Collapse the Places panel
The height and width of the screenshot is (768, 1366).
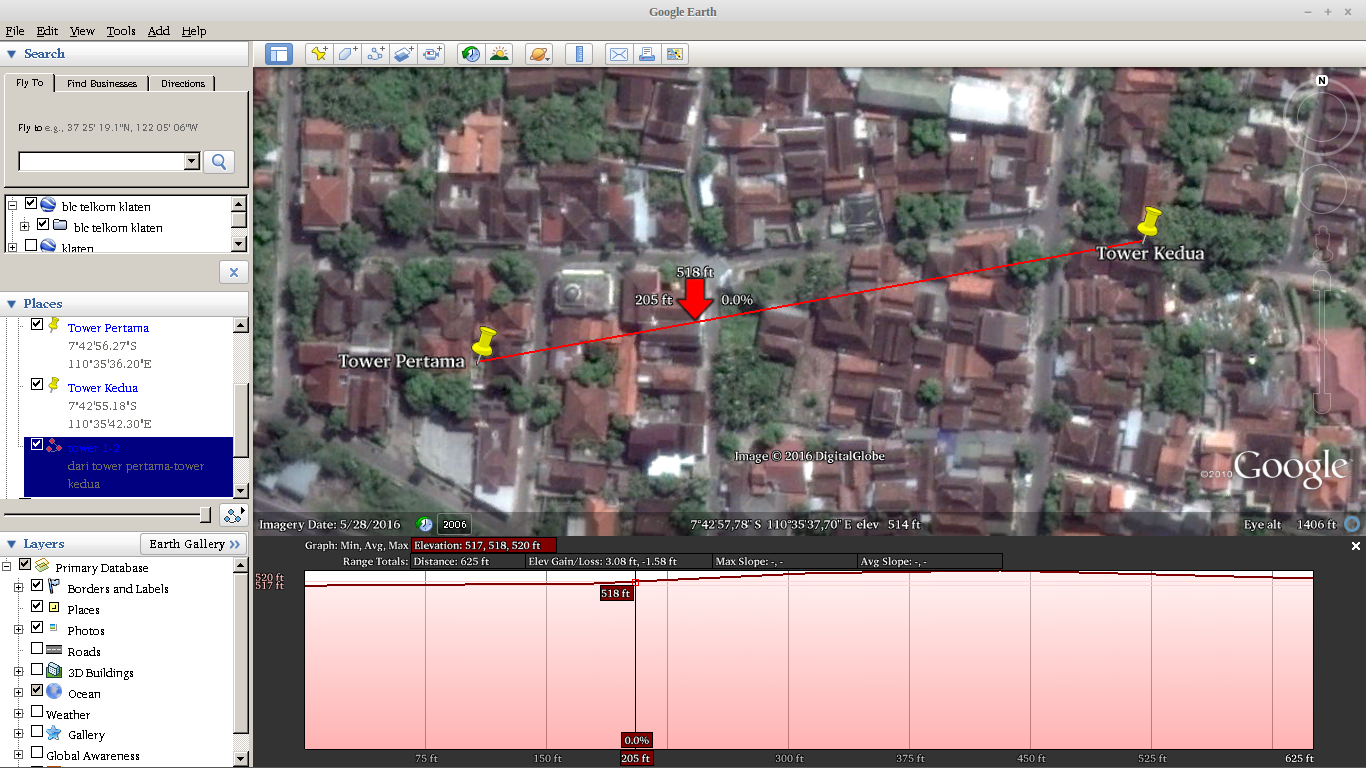pyautogui.click(x=12, y=304)
